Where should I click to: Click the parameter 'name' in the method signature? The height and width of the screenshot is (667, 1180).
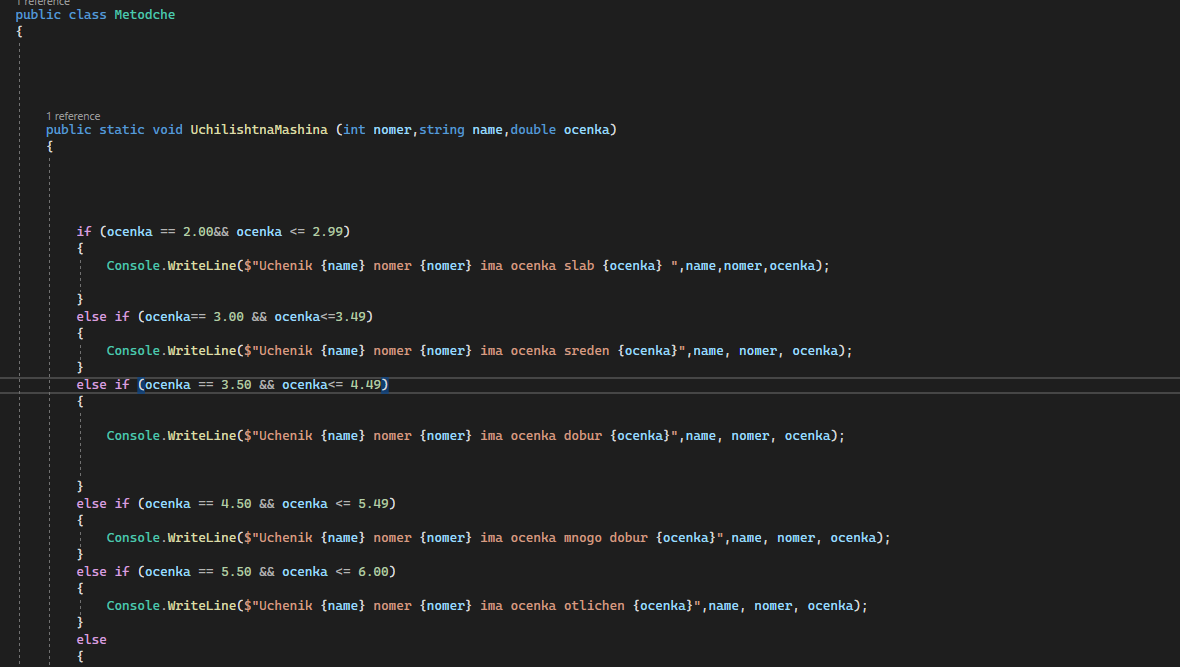coord(487,129)
